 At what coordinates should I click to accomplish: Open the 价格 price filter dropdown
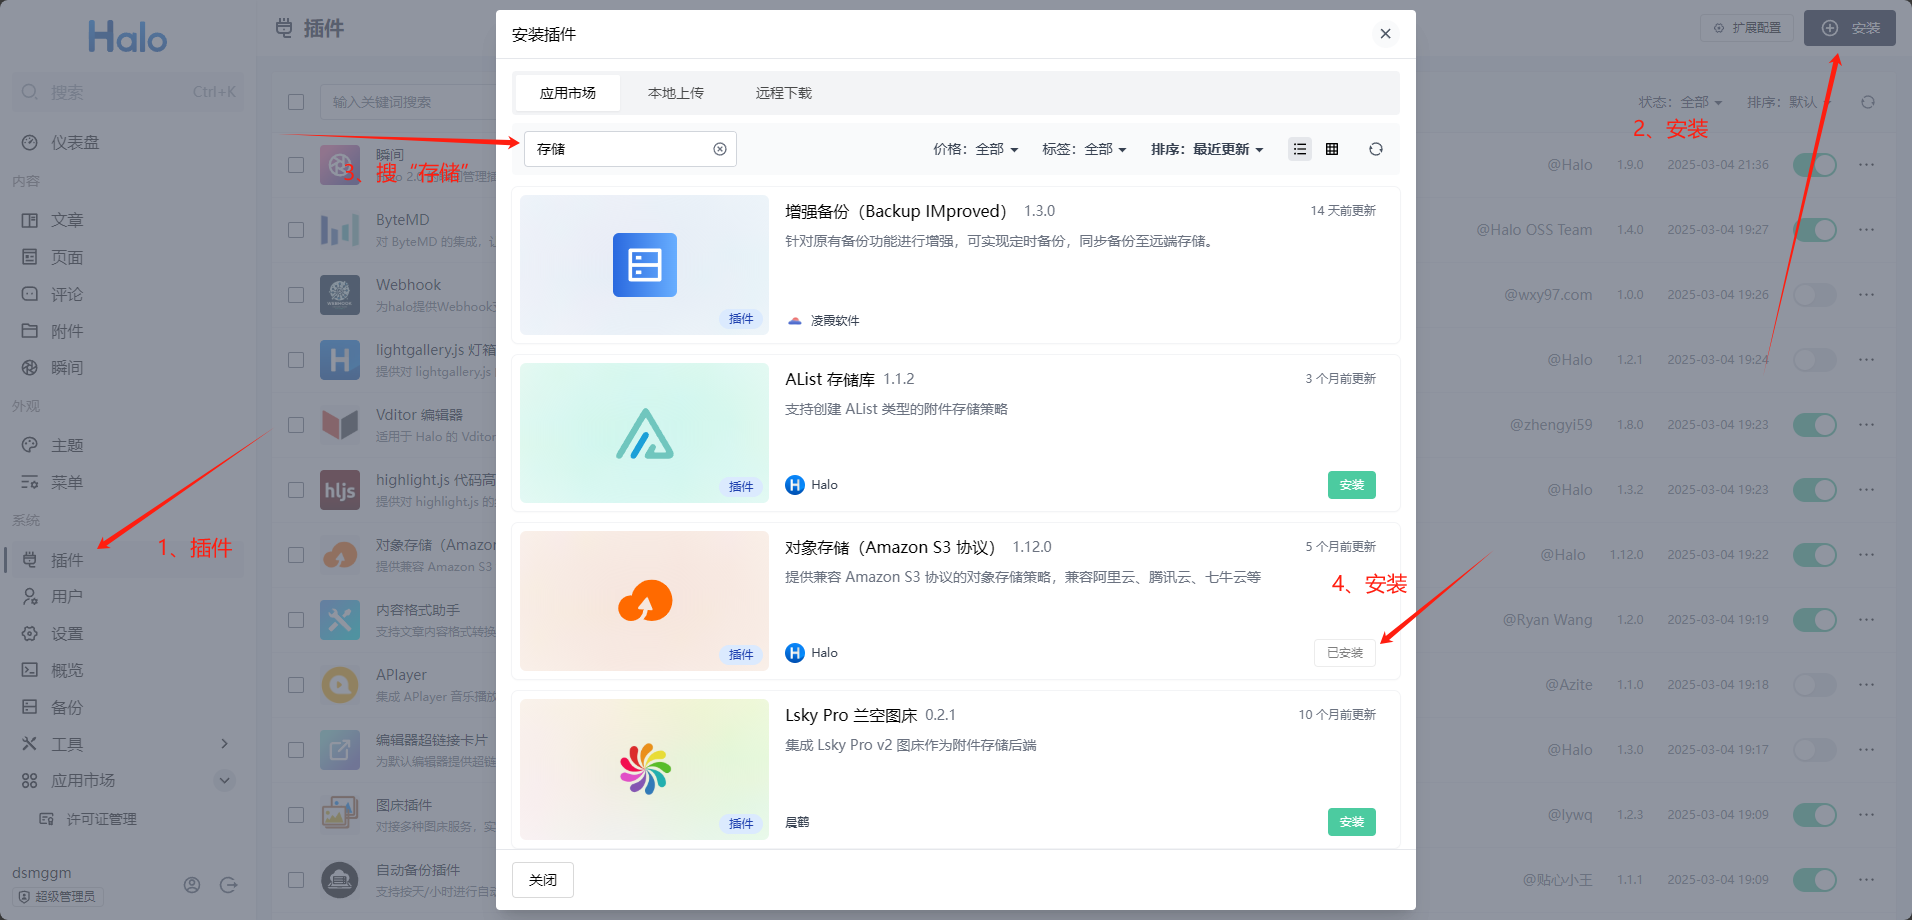[x=976, y=149]
